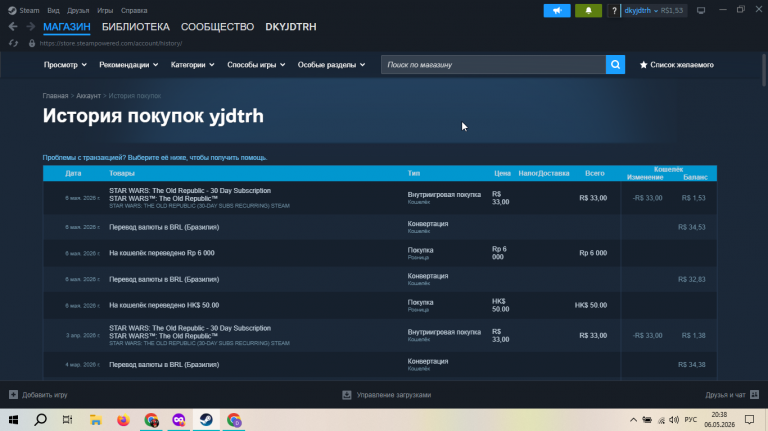Open Windows search magnifier
The height and width of the screenshot is (431, 768).
(41, 420)
